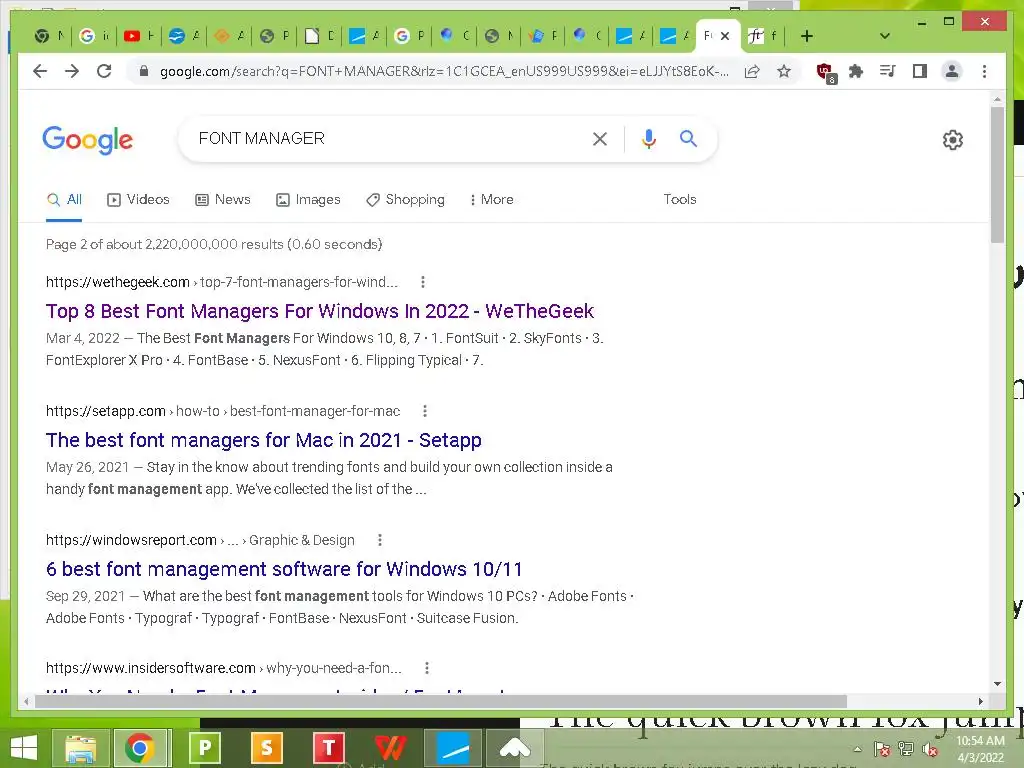The width and height of the screenshot is (1024, 768).
Task: Click the scroll-right arrow of horizontal scrollbar
Action: point(981,701)
